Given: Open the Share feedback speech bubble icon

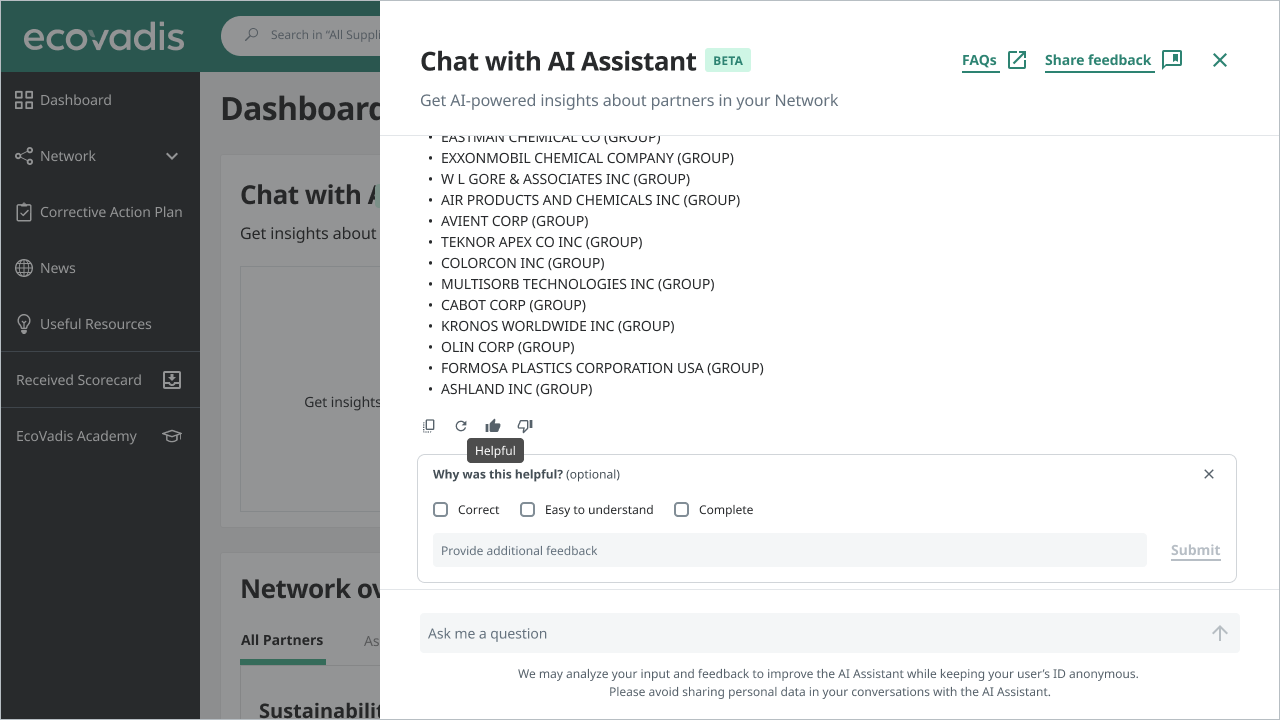Looking at the screenshot, I should [1172, 60].
